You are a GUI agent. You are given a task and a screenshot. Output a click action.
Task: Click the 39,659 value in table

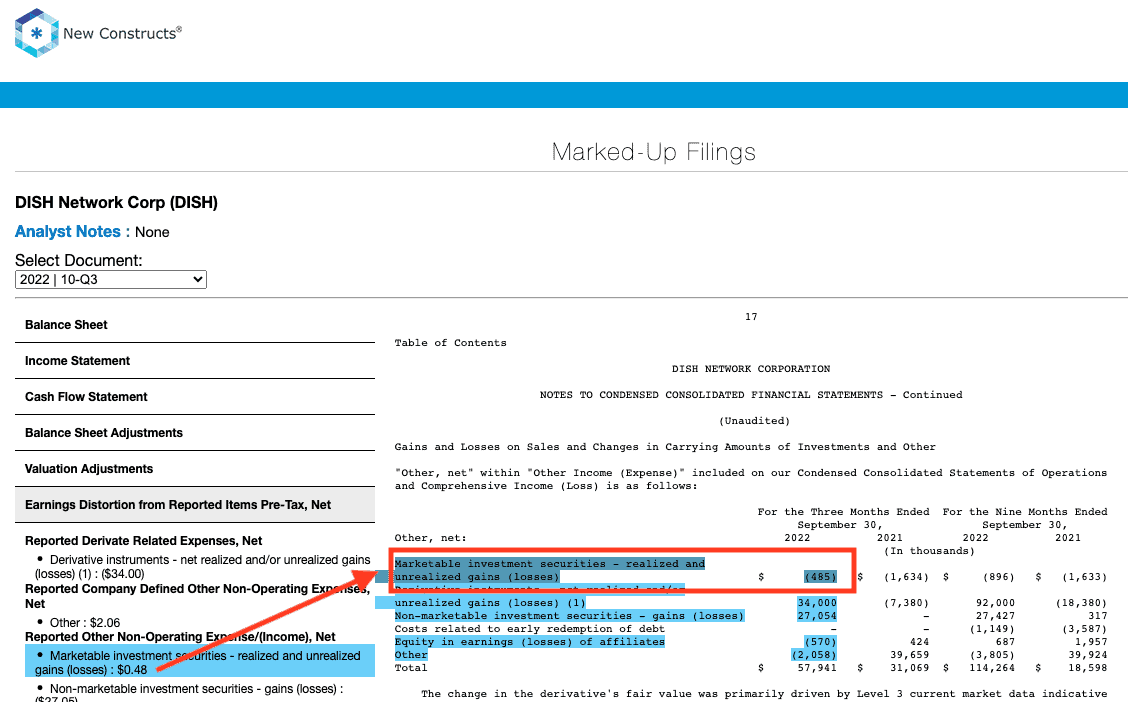pos(909,655)
